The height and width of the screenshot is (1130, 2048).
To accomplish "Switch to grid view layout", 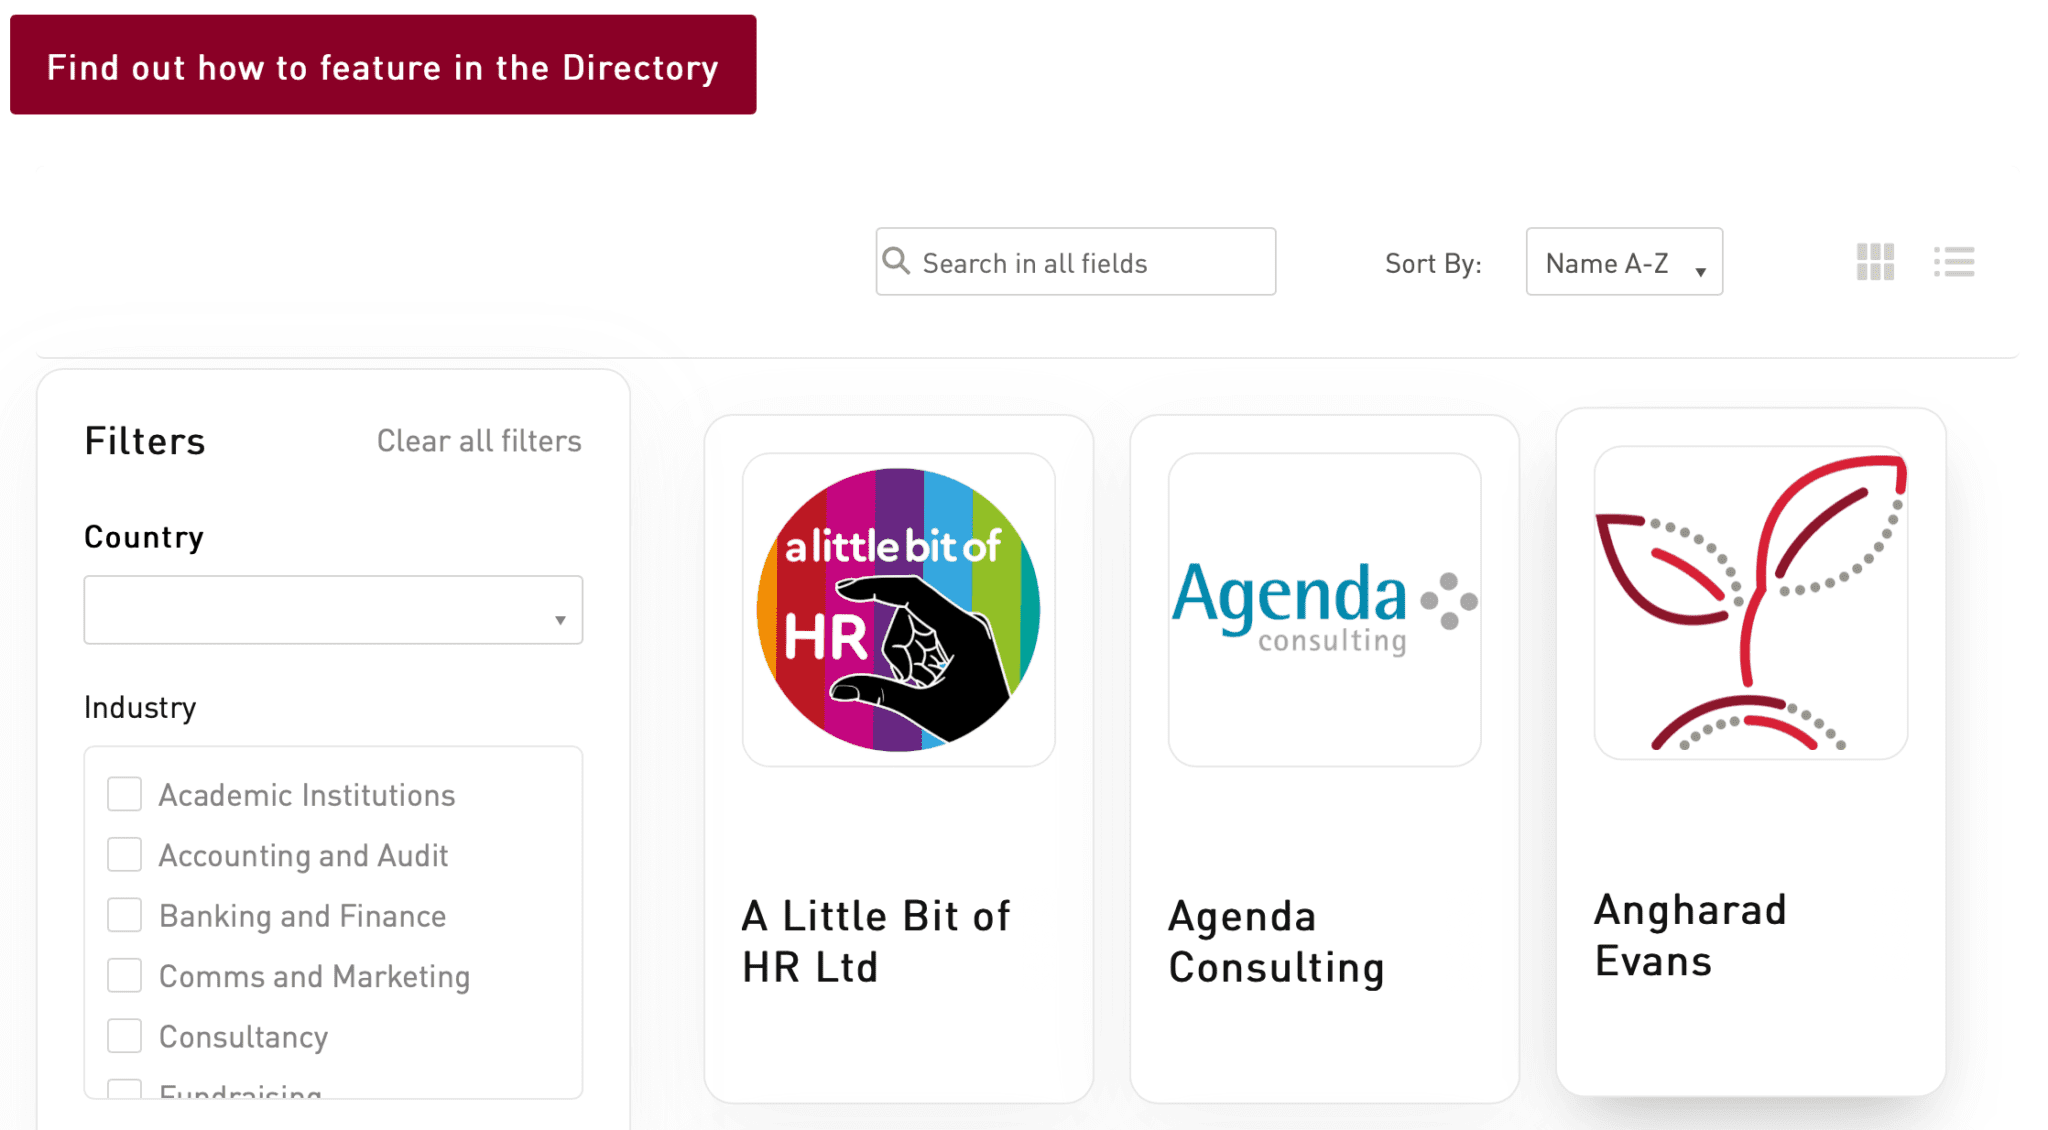I will pos(1874,262).
